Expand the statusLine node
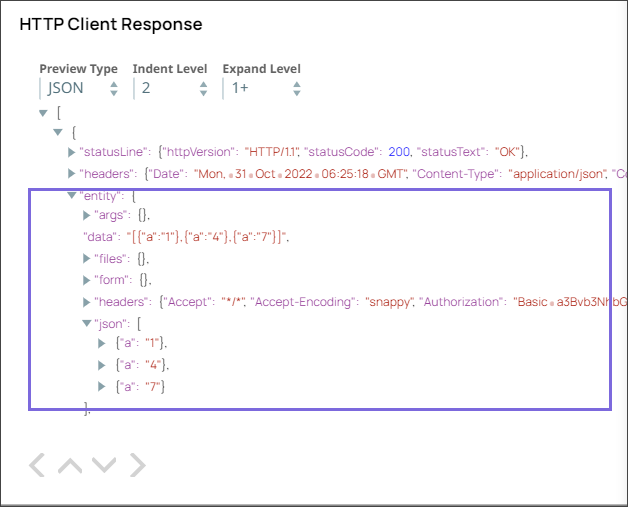Image resolution: width=628 pixels, height=507 pixels. tap(71, 152)
